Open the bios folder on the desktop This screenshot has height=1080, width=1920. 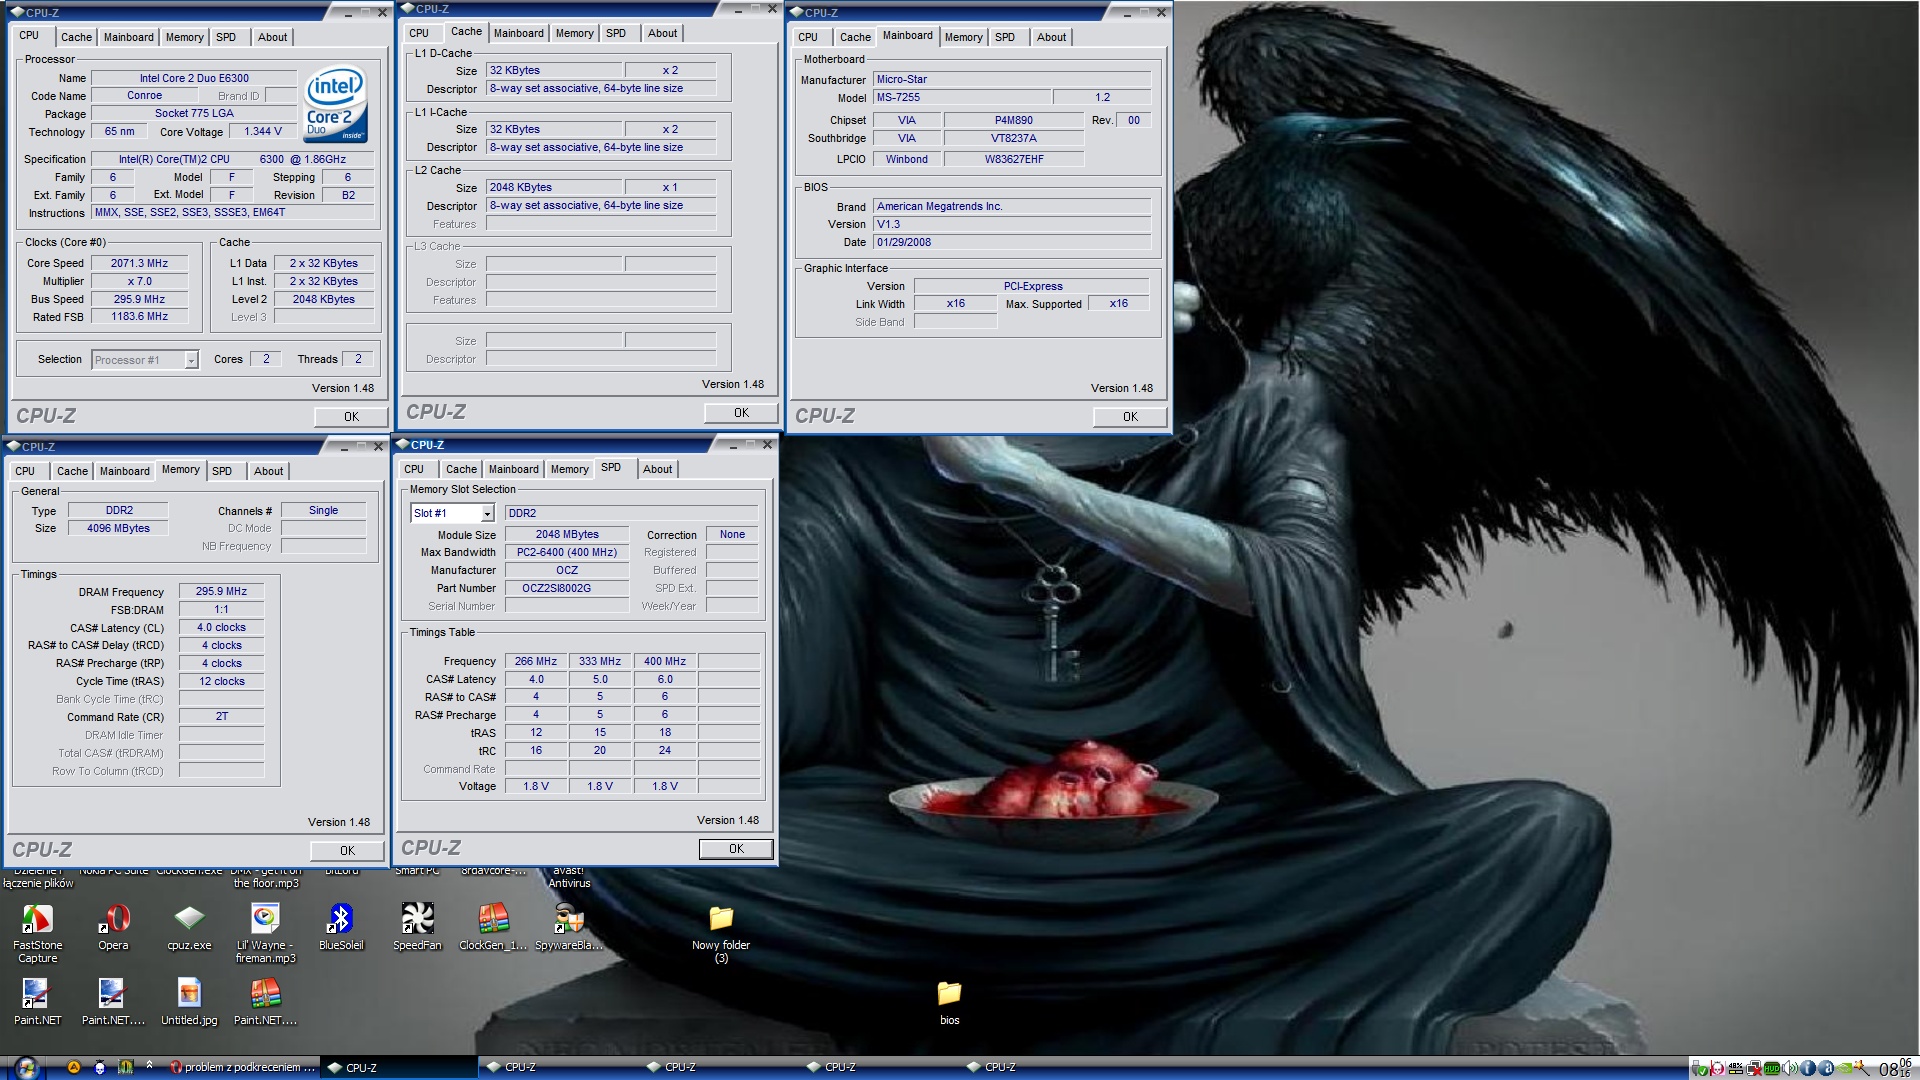click(x=949, y=994)
